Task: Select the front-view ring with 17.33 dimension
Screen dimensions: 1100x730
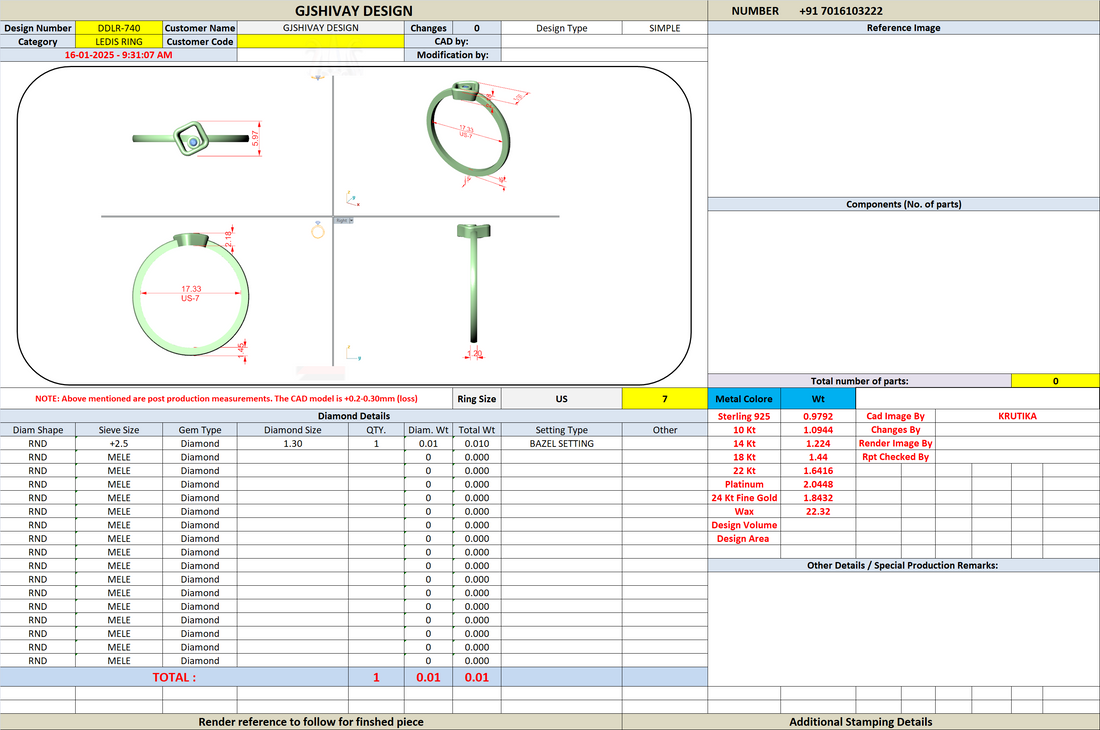Action: coord(191,294)
